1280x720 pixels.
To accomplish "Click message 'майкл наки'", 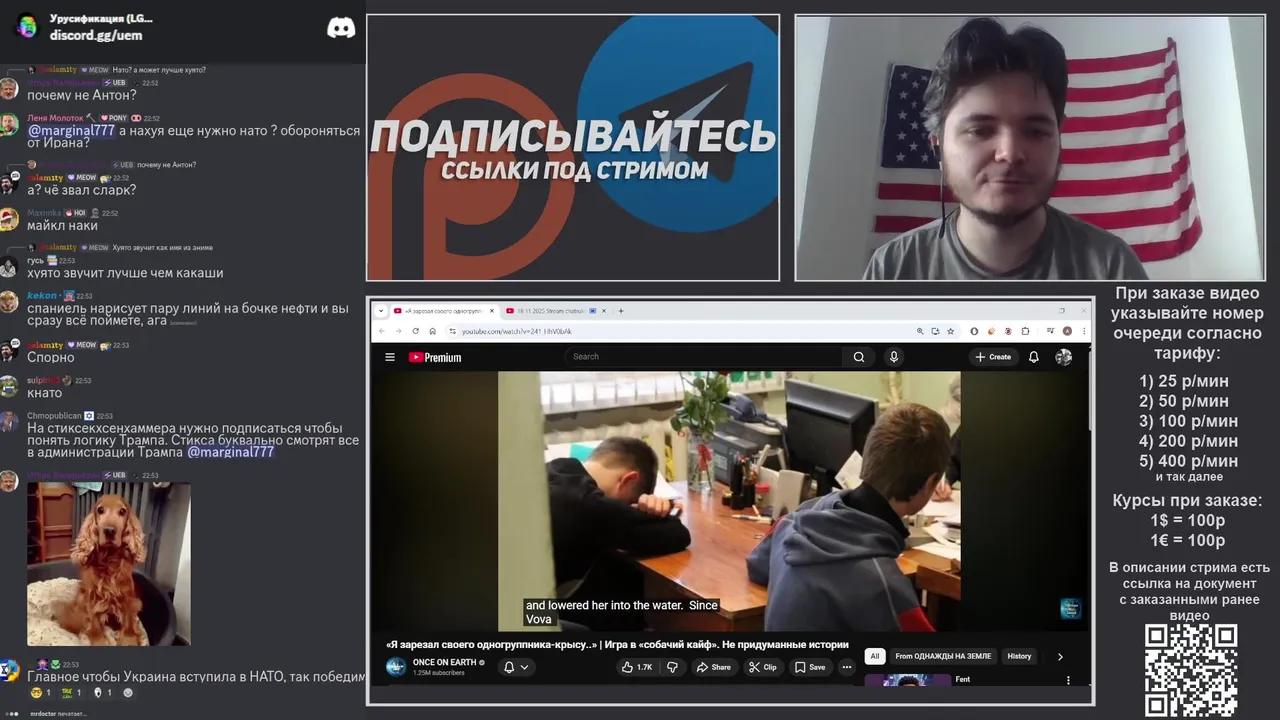I will (62, 225).
